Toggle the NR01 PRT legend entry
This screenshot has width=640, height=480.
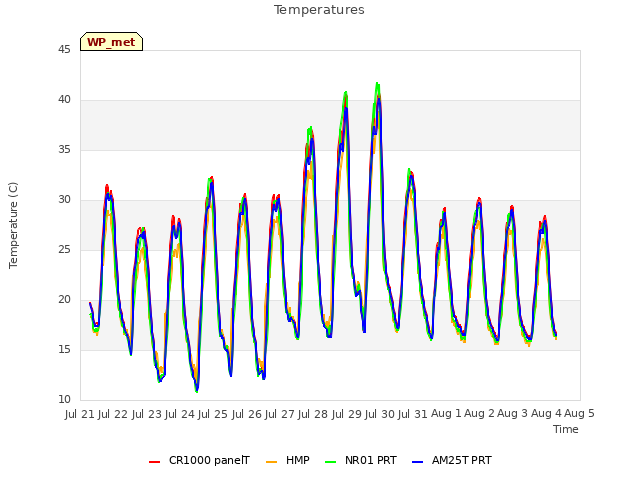(x=361, y=460)
